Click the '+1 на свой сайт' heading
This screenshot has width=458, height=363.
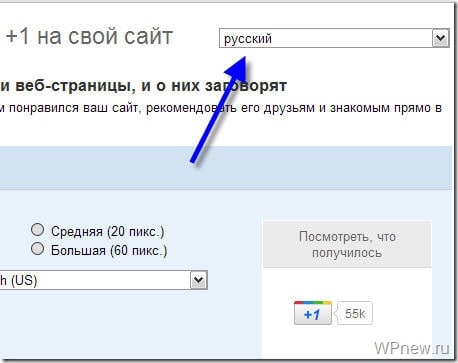pyautogui.click(x=89, y=36)
